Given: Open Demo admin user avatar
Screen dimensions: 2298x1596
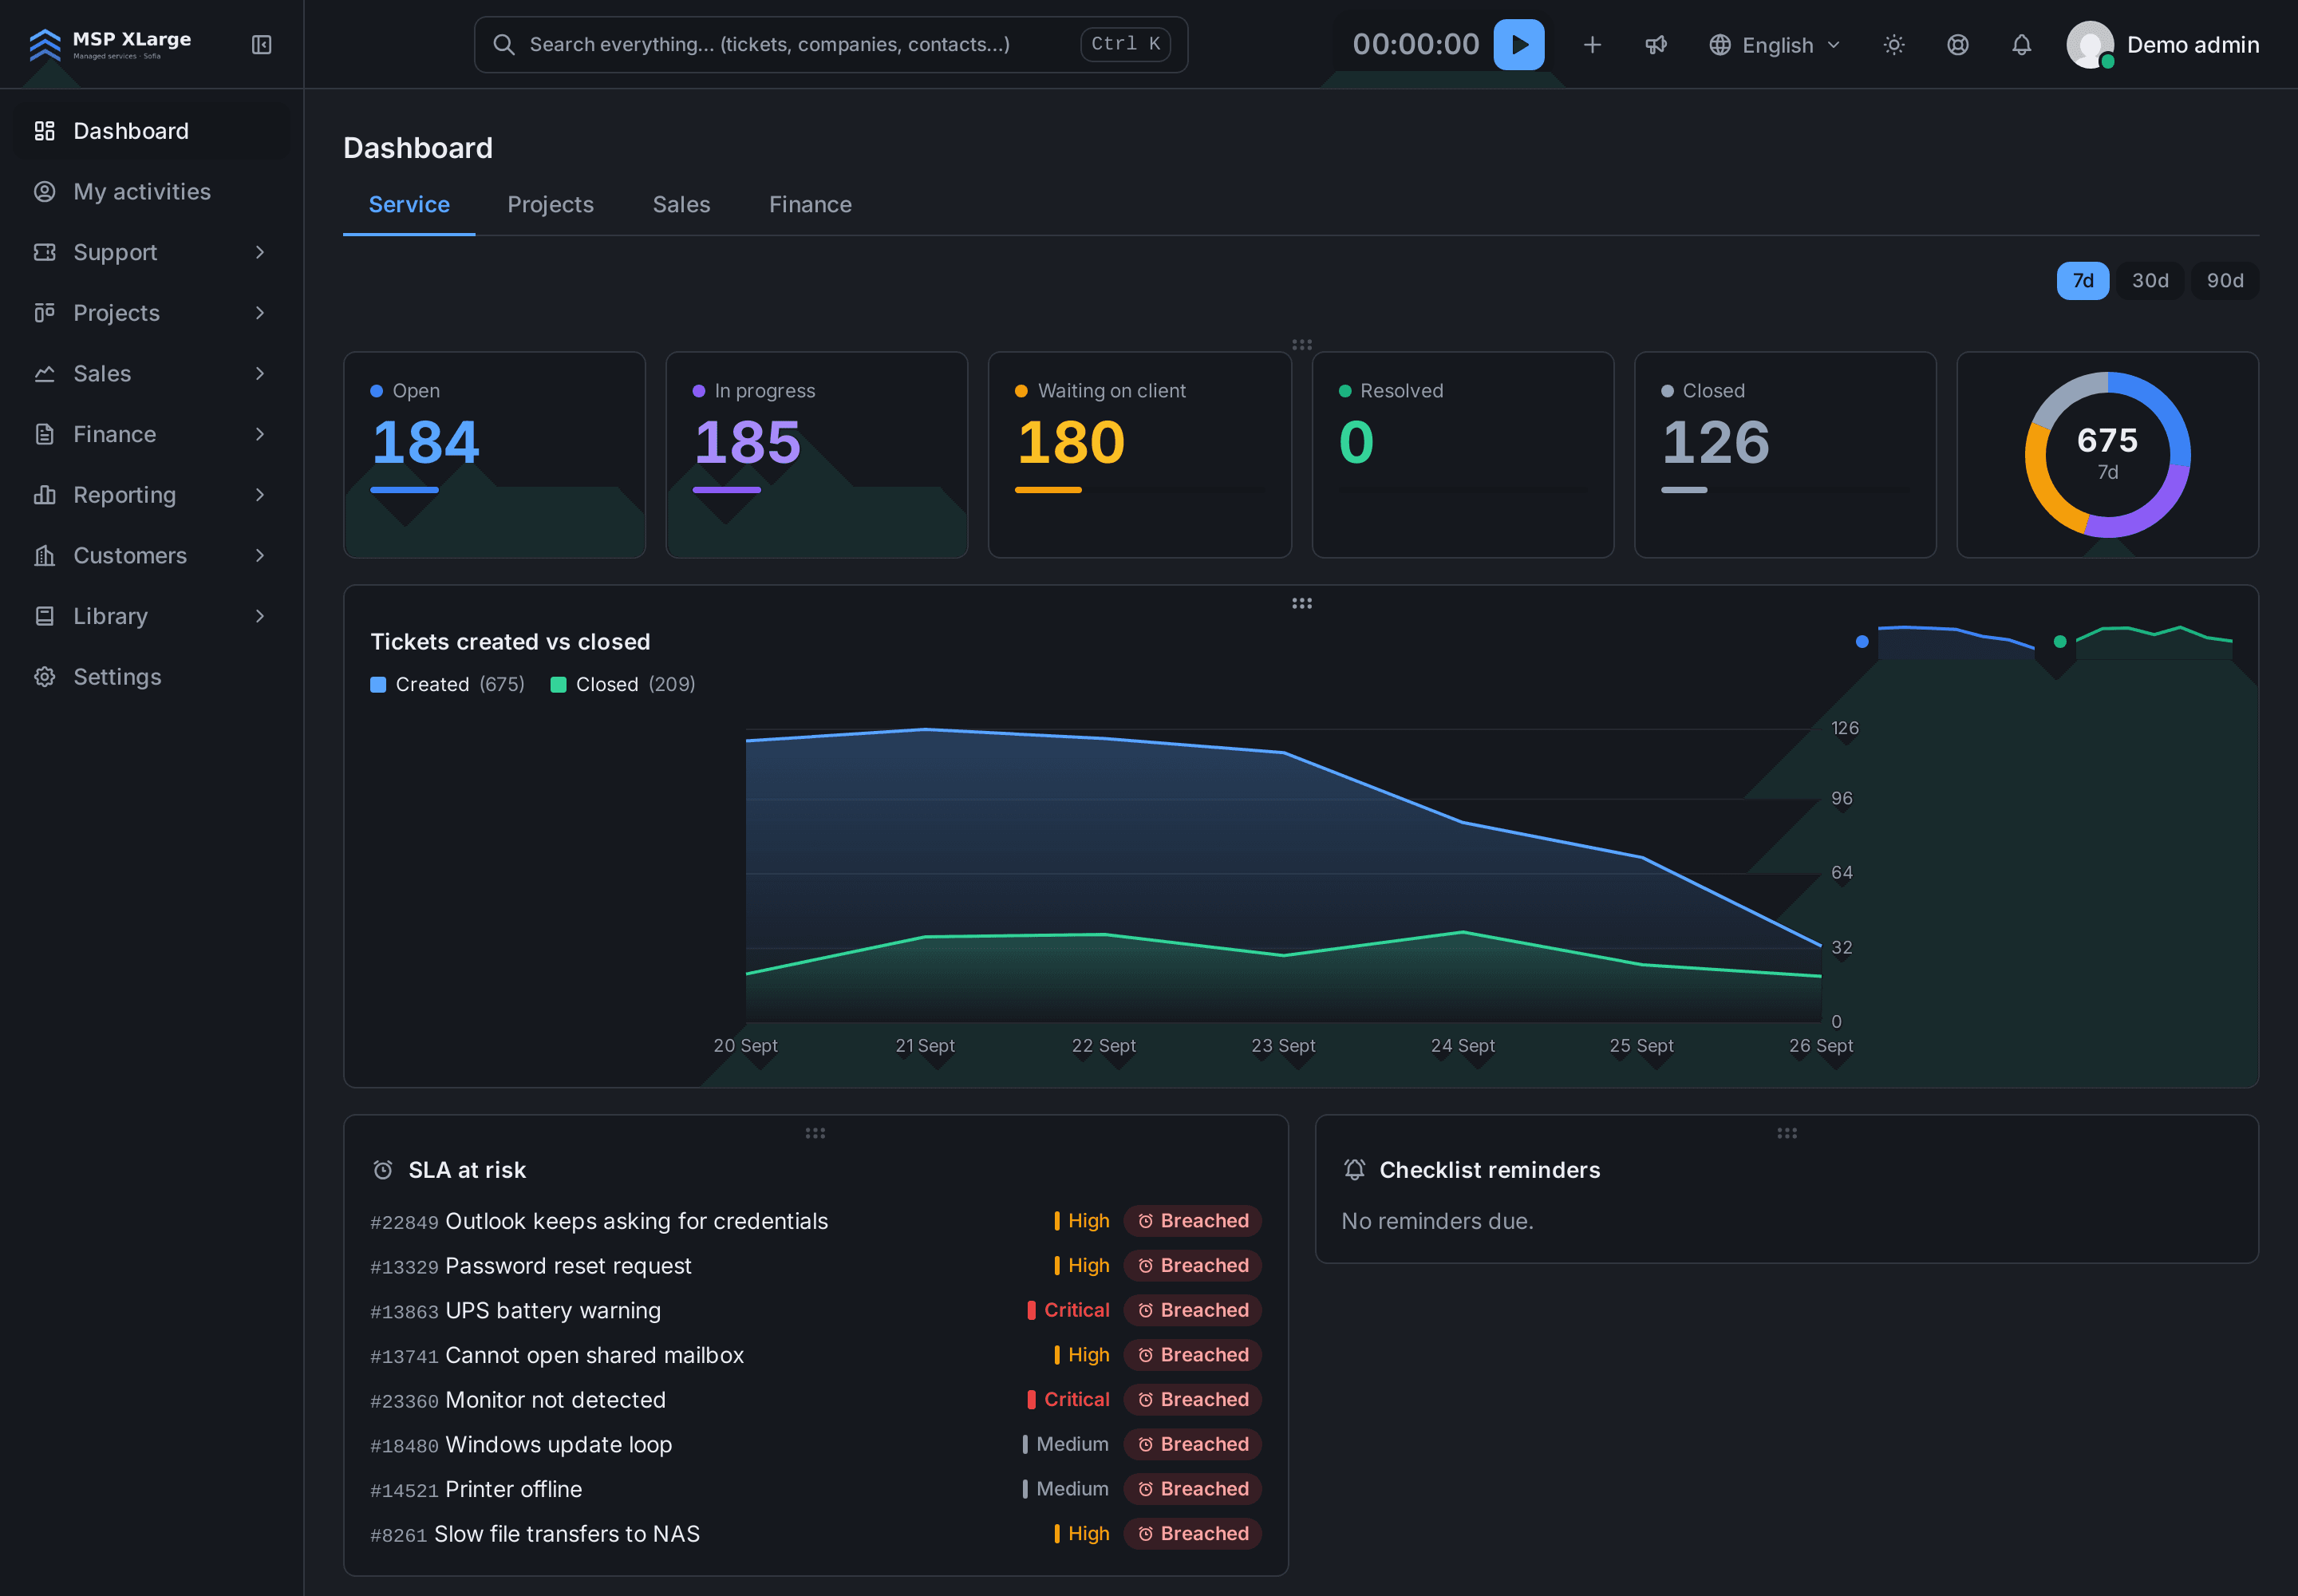Looking at the screenshot, I should point(2089,45).
